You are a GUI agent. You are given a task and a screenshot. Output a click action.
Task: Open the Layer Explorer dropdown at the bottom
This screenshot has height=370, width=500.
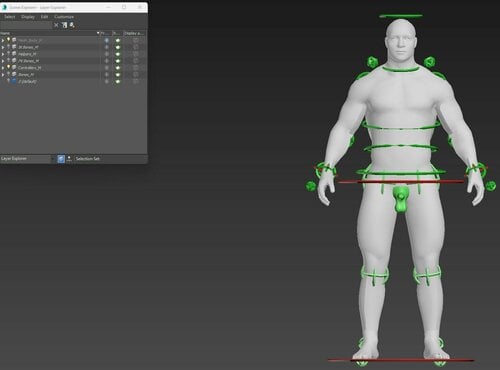point(27,159)
